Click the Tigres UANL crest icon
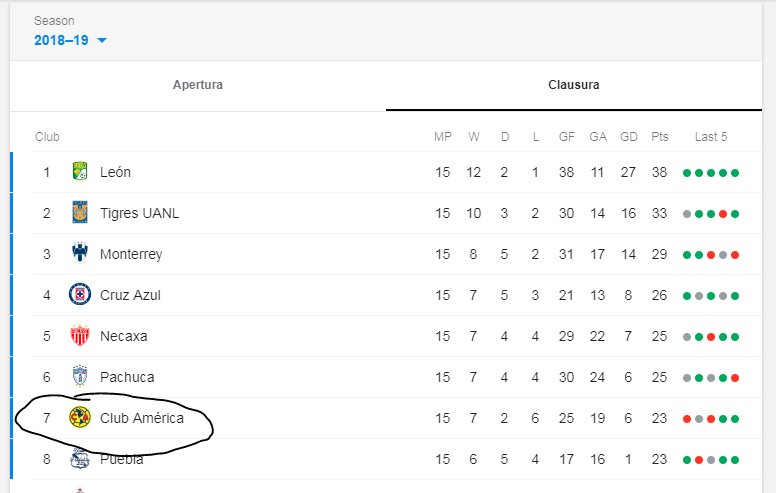Viewport: 776px width, 493px height. point(80,212)
